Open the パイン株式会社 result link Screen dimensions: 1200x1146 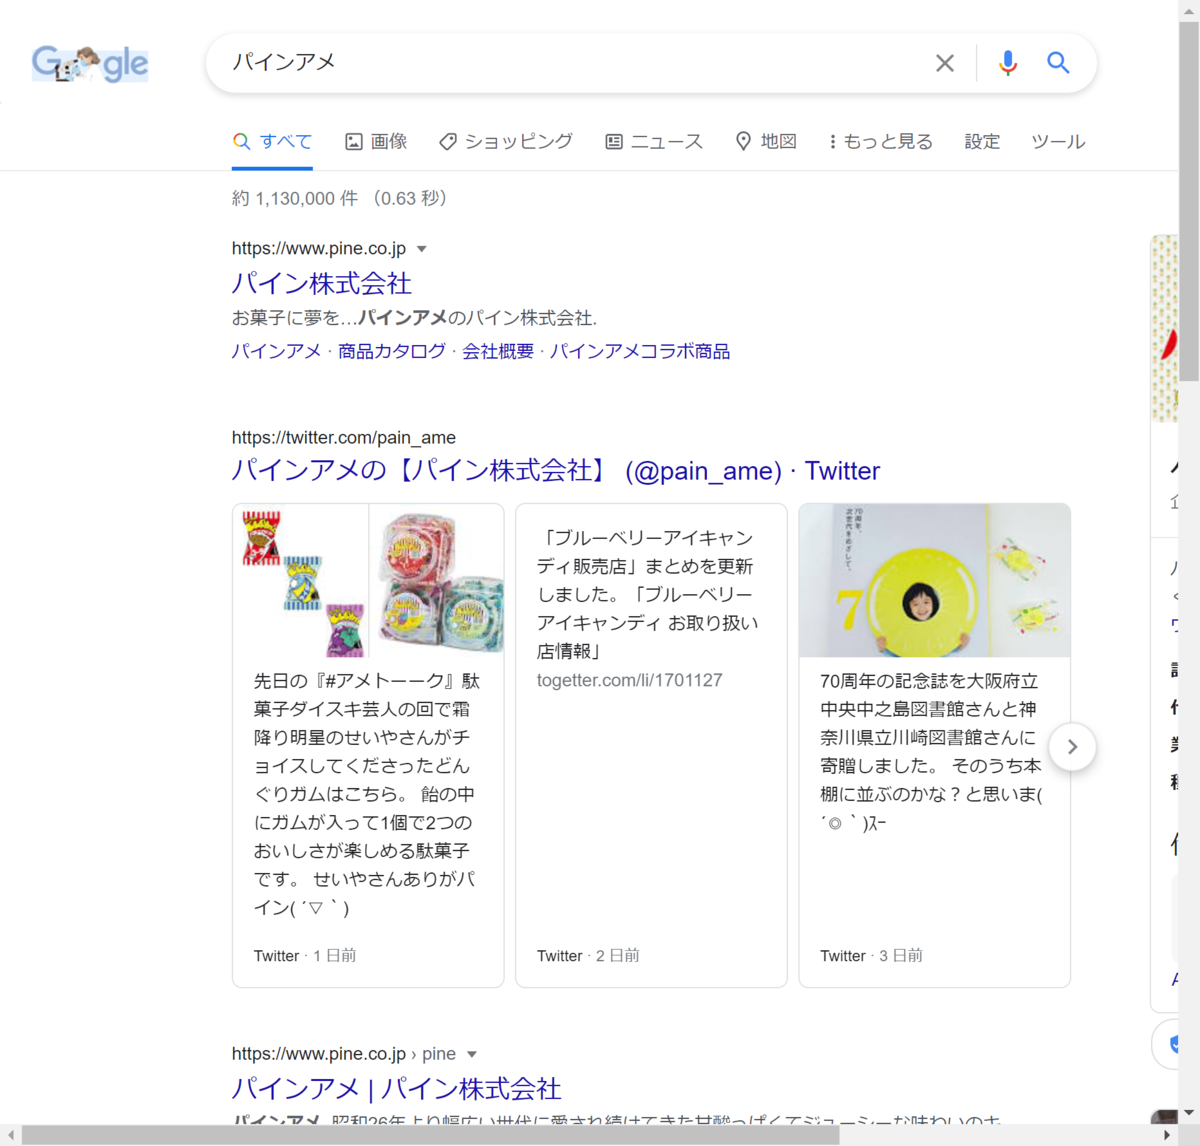pyautogui.click(x=320, y=284)
